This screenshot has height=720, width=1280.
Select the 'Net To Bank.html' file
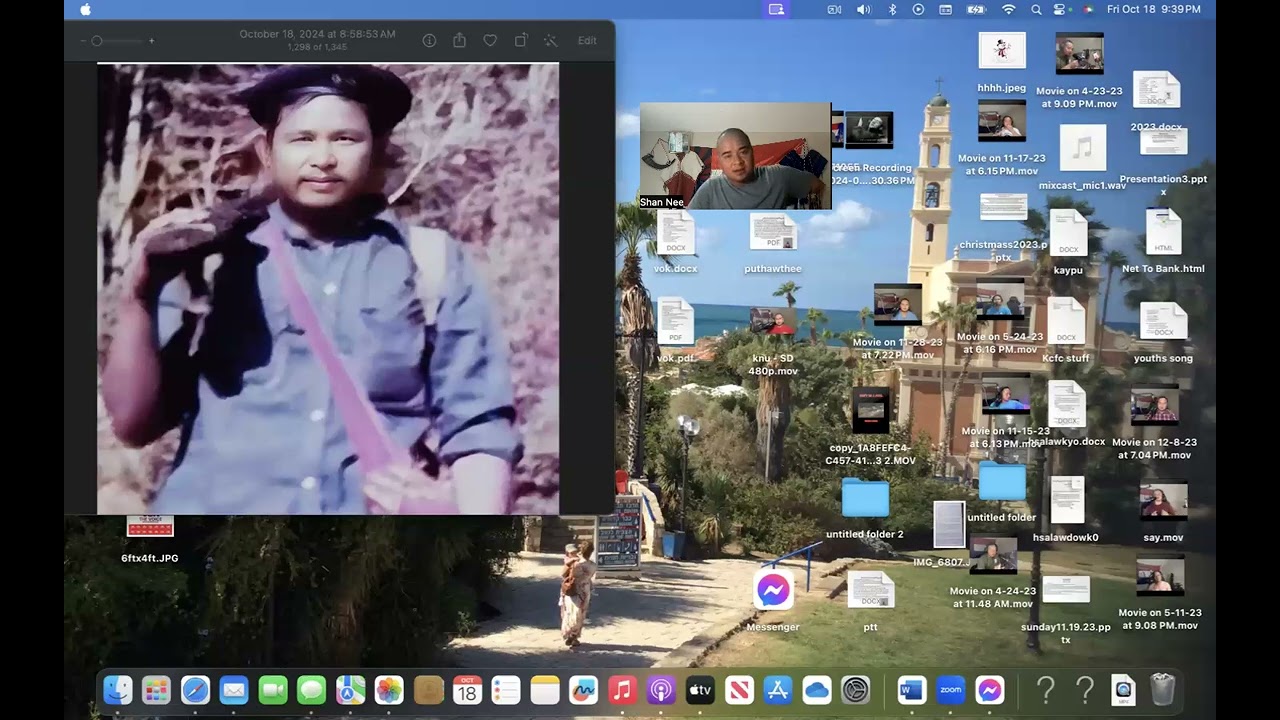click(1163, 233)
